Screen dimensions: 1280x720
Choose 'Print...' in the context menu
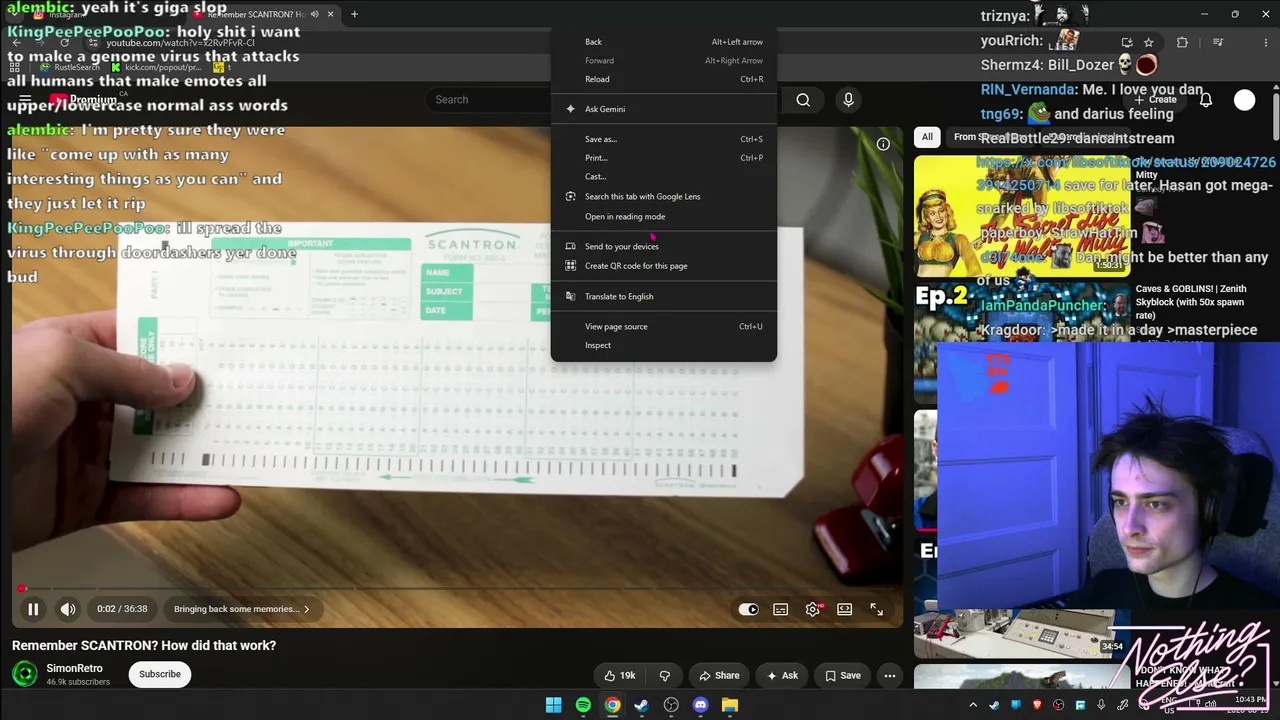click(x=664, y=158)
